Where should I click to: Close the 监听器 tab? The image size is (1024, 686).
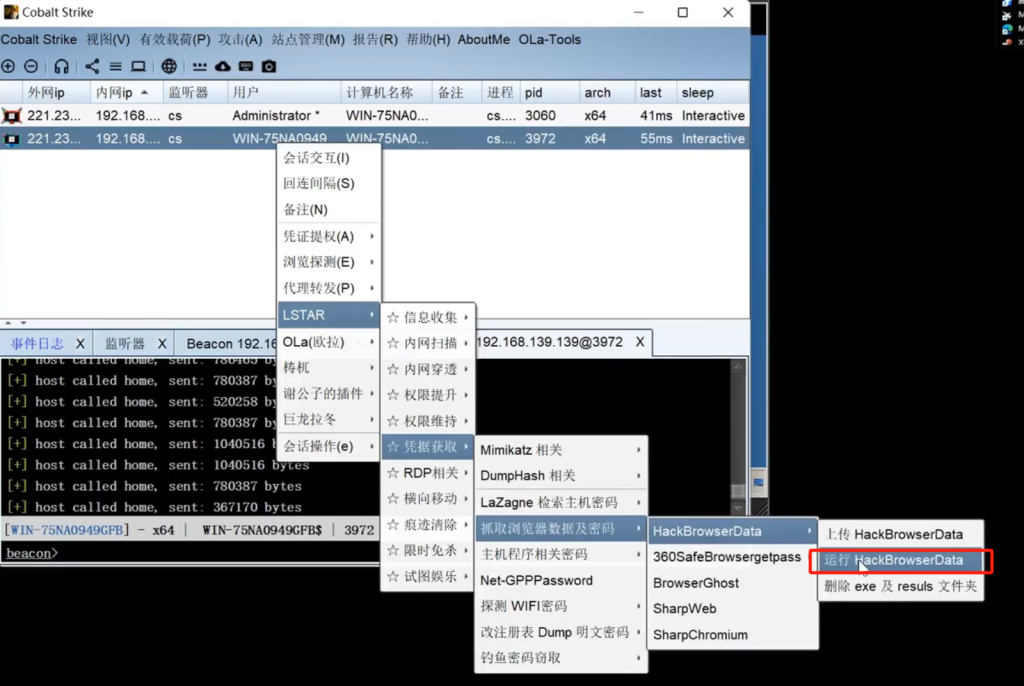162,343
